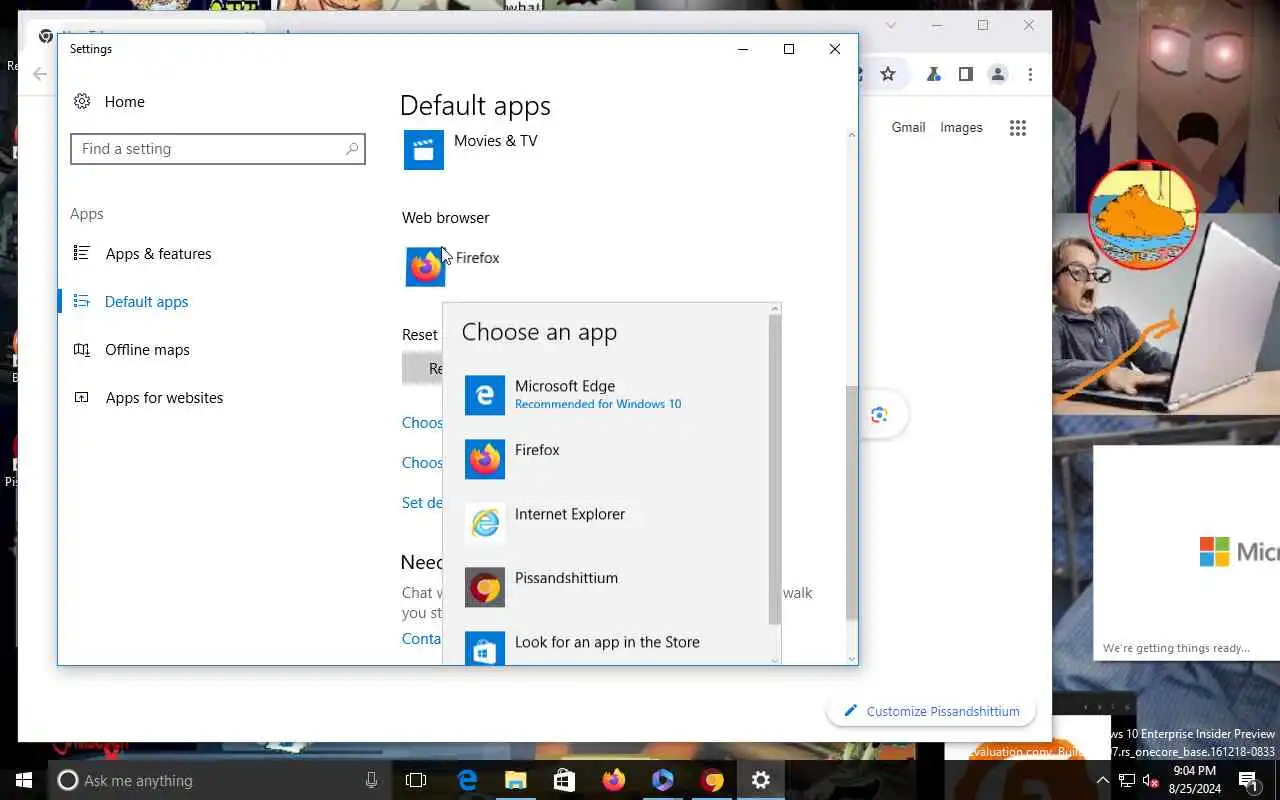Click the Movies & TV app icon
Viewport: 1280px width, 800px height.
coord(424,150)
